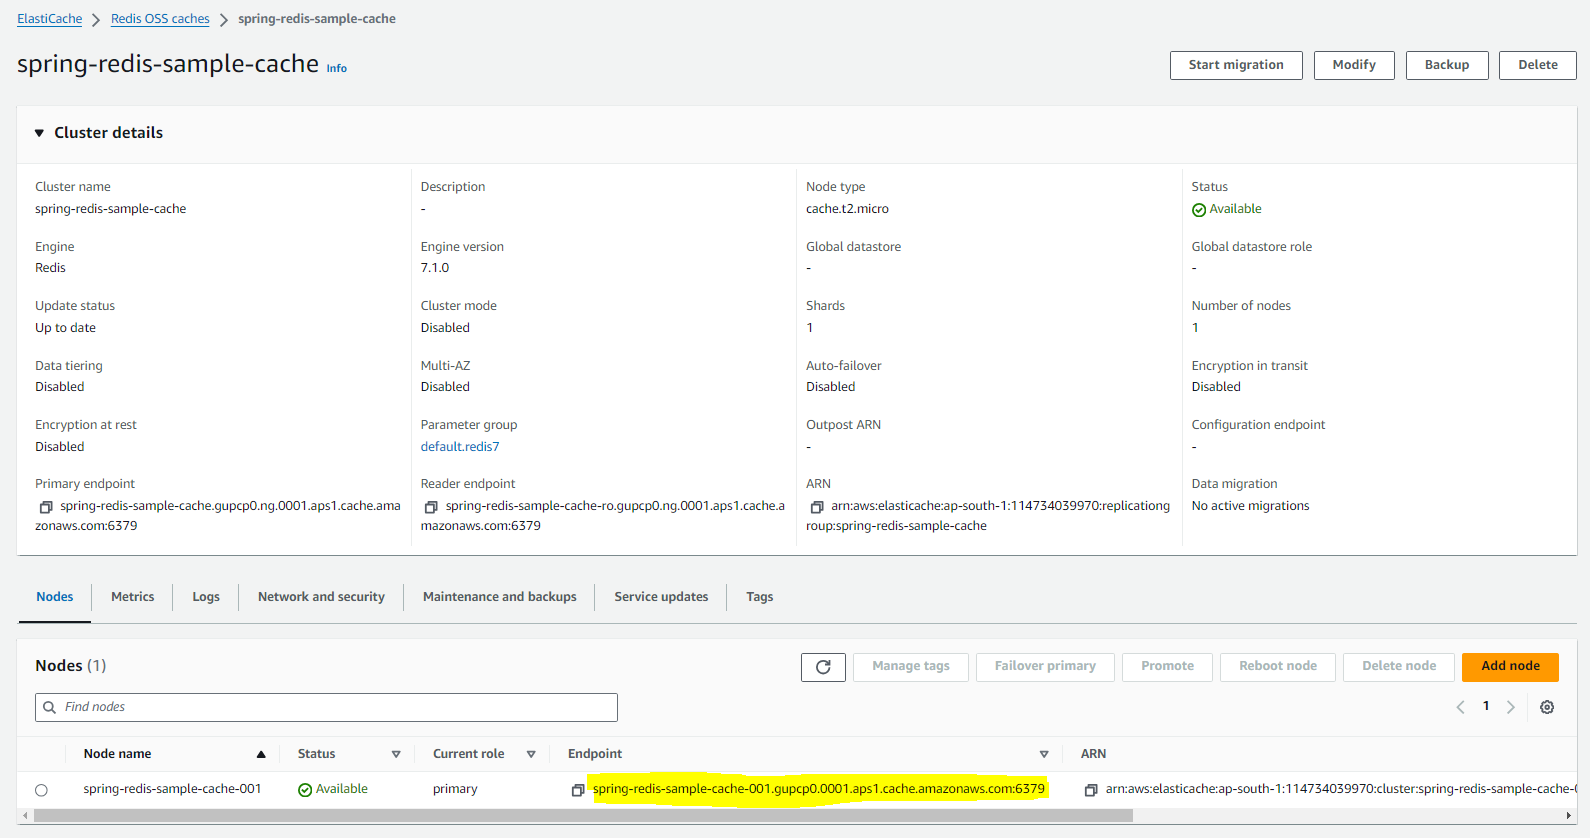Screen dimensions: 1590x838
Task: Sort by Node name column arrow
Action: 261,754
